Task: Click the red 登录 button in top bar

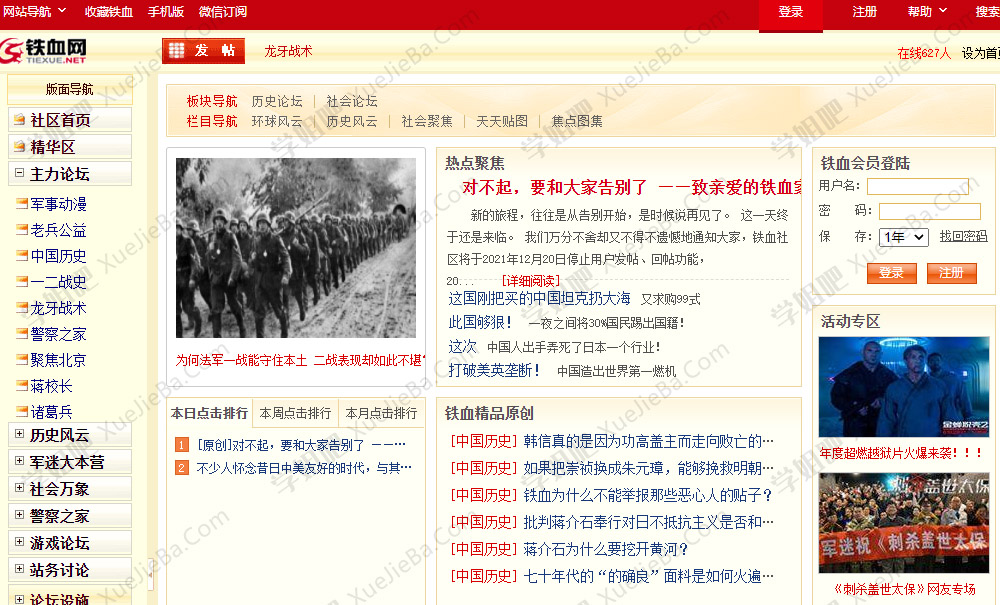Action: 790,14
